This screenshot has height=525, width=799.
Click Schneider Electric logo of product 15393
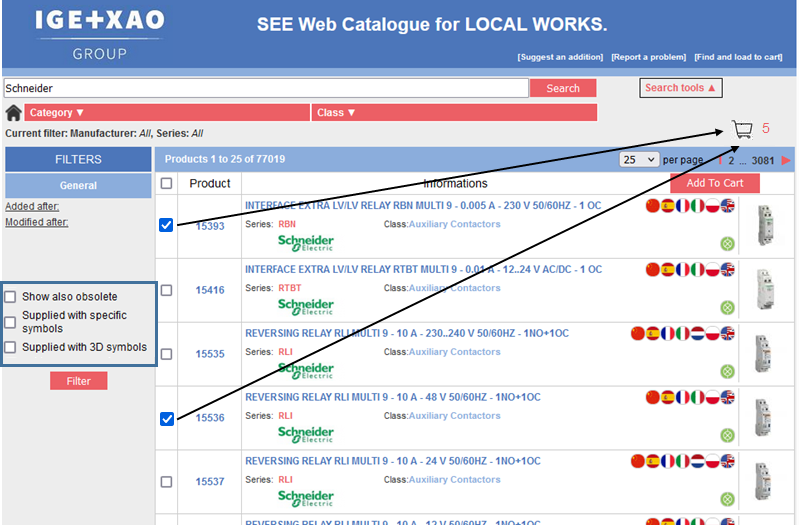[306, 243]
